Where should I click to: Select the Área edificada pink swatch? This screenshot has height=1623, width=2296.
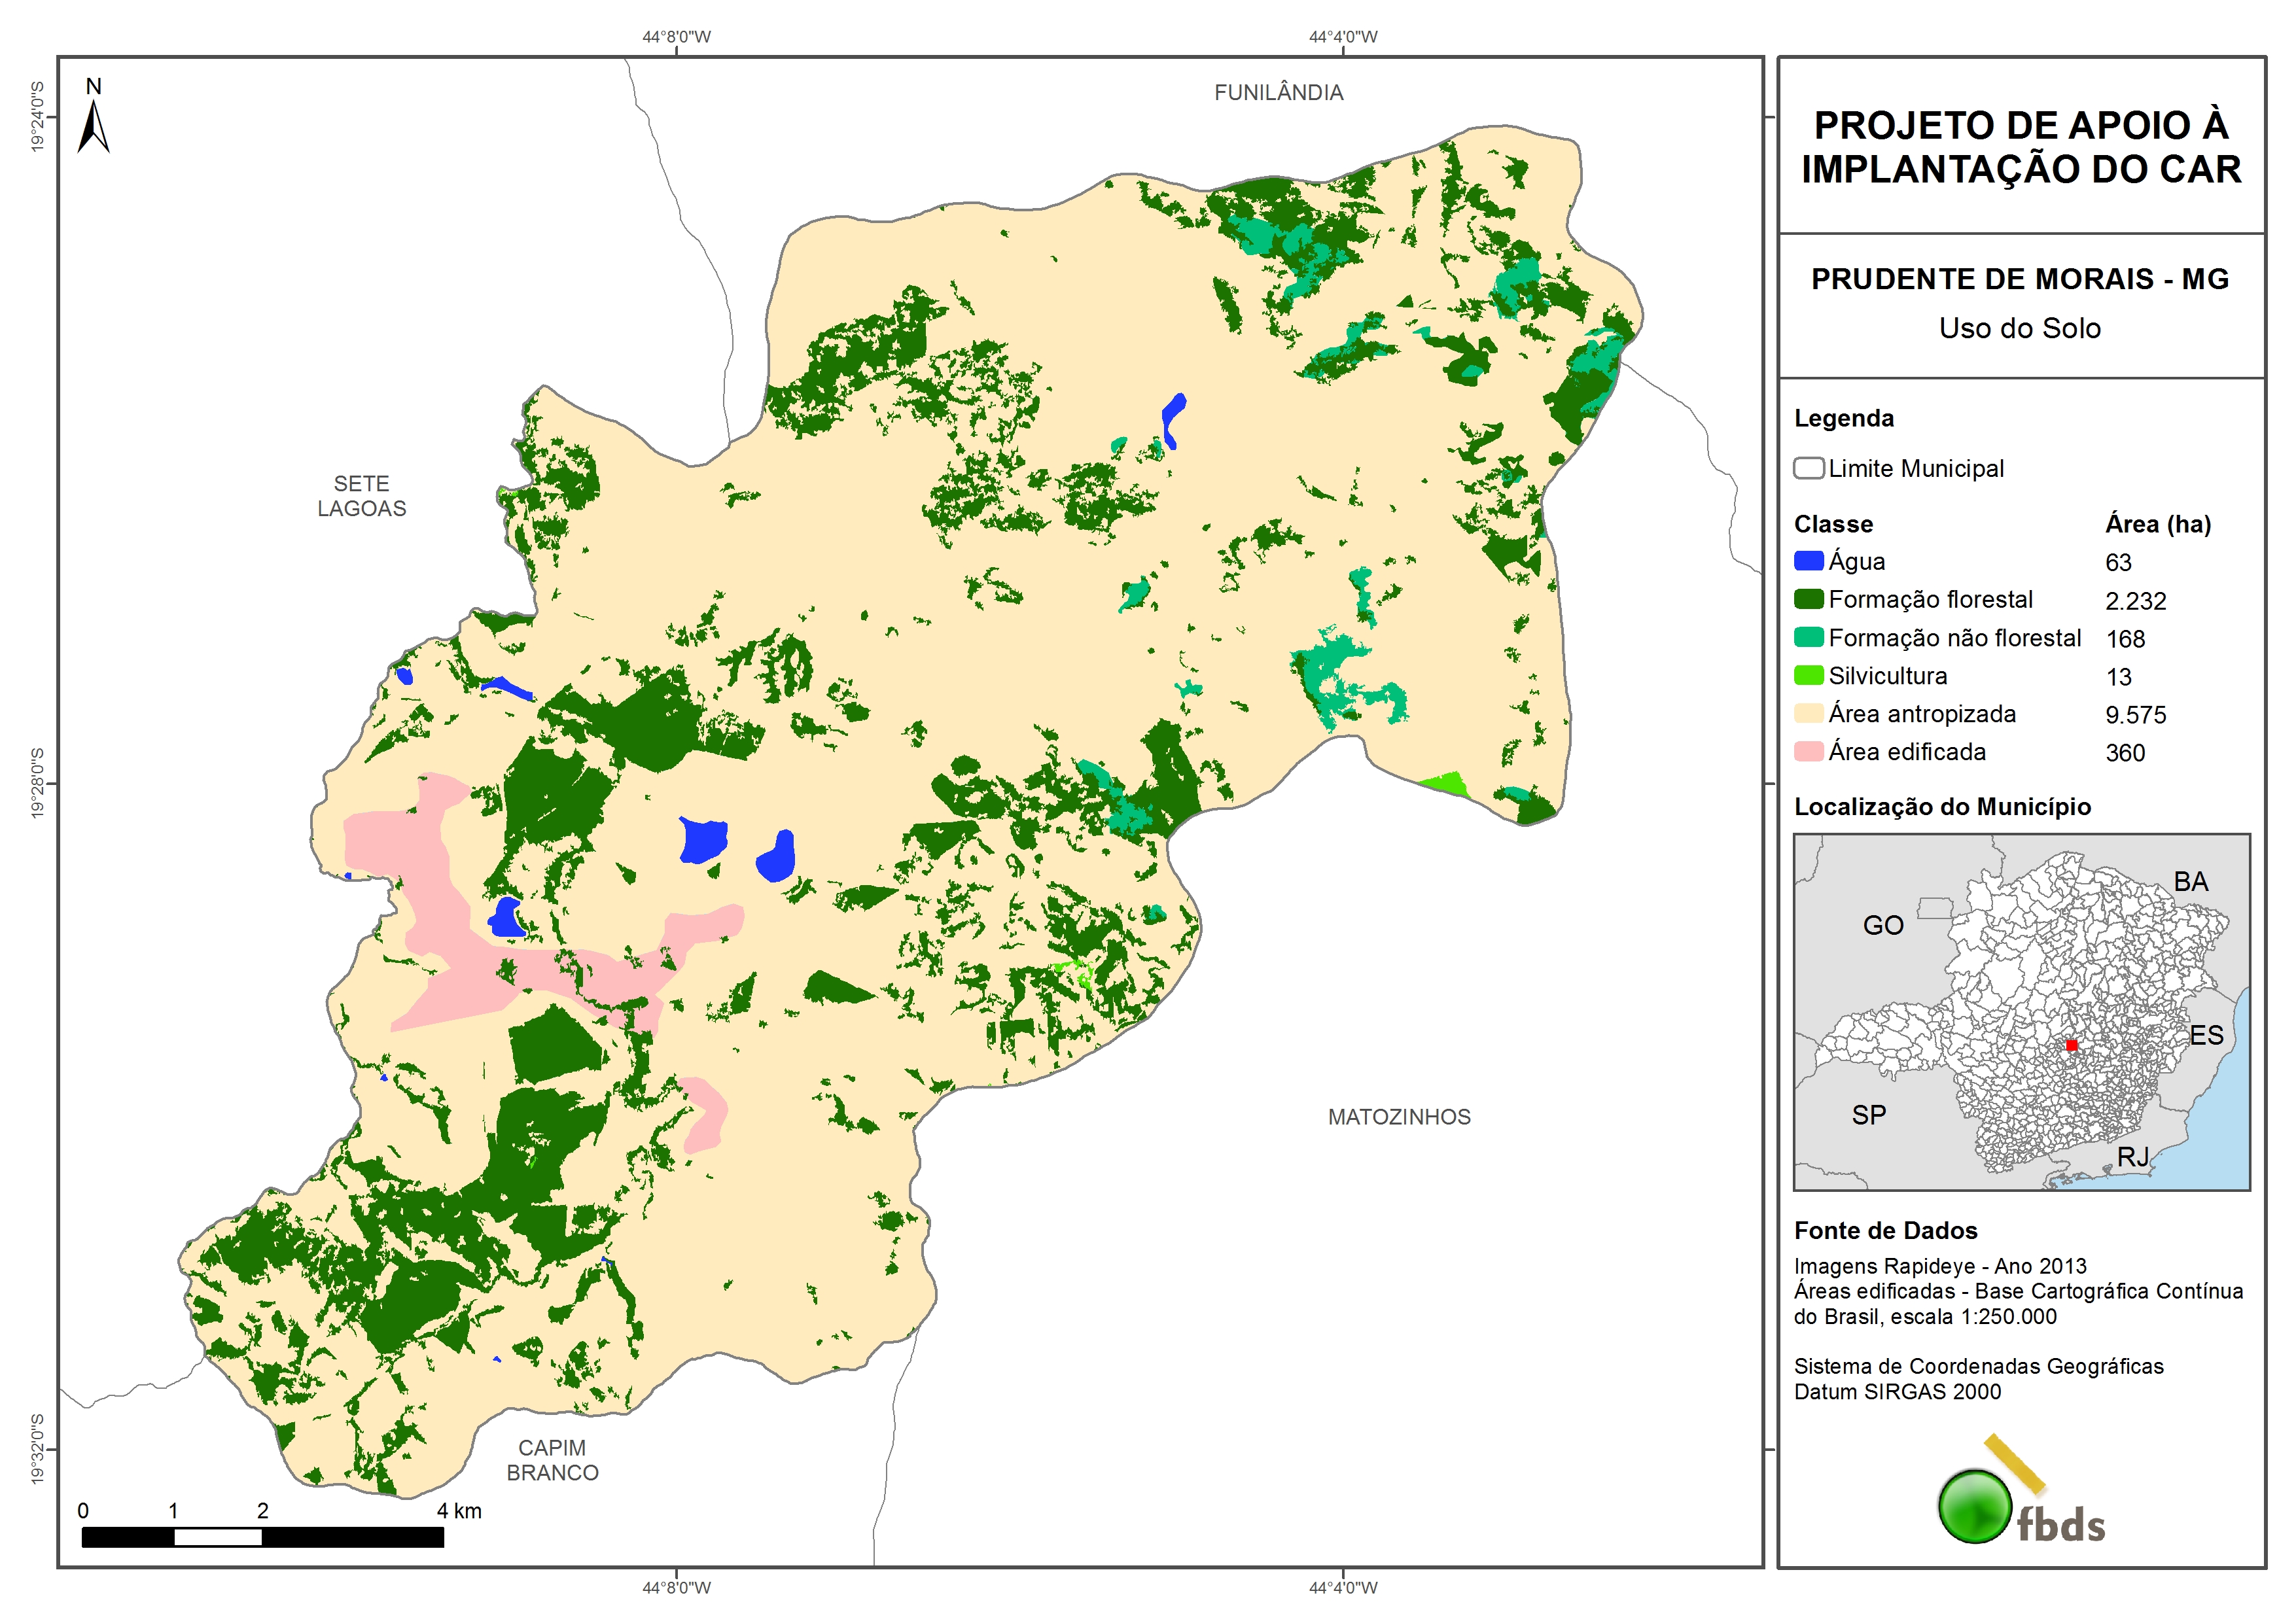1808,751
